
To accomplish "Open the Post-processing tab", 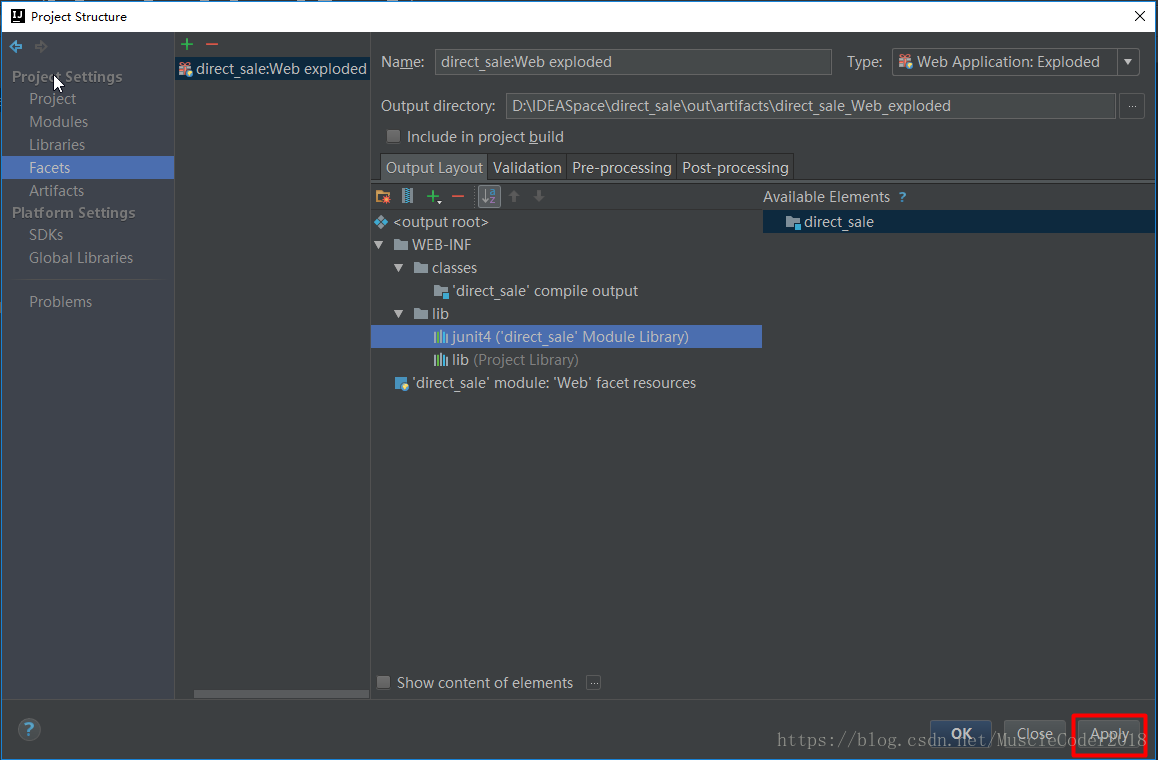I will 736,168.
